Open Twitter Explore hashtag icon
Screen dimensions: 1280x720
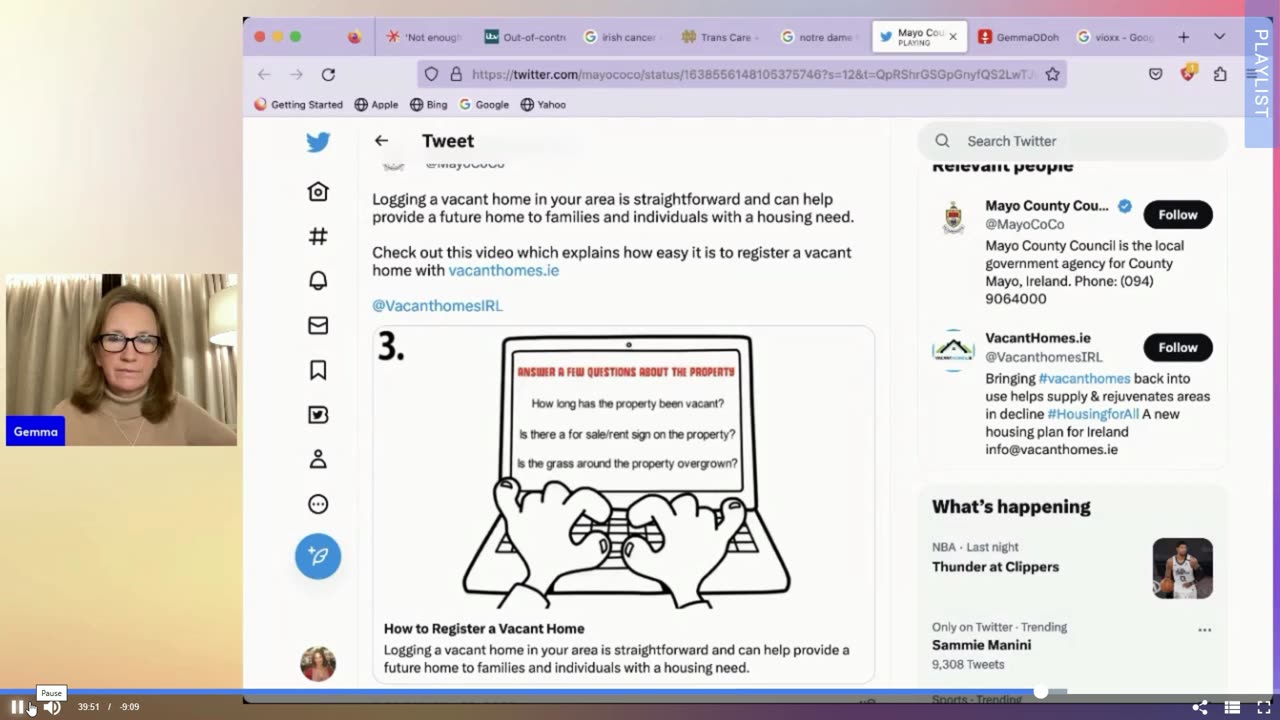pyautogui.click(x=318, y=236)
